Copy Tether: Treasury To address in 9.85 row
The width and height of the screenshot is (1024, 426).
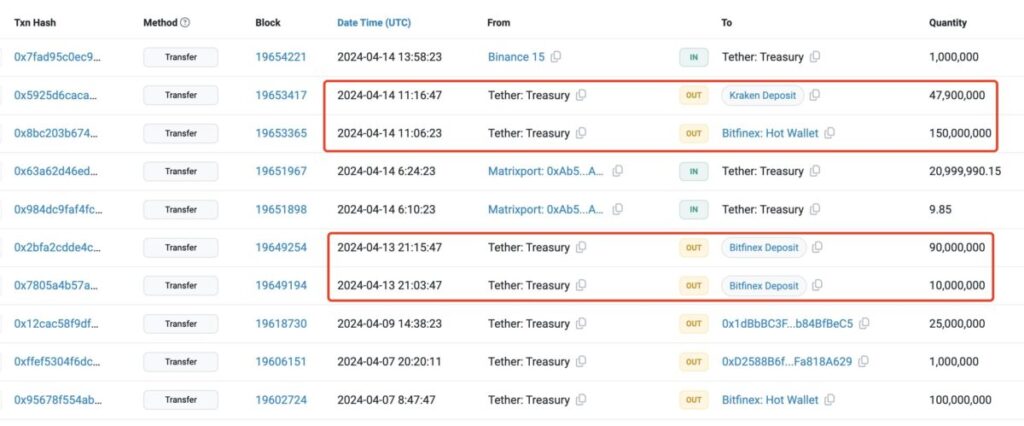pyautogui.click(x=815, y=209)
